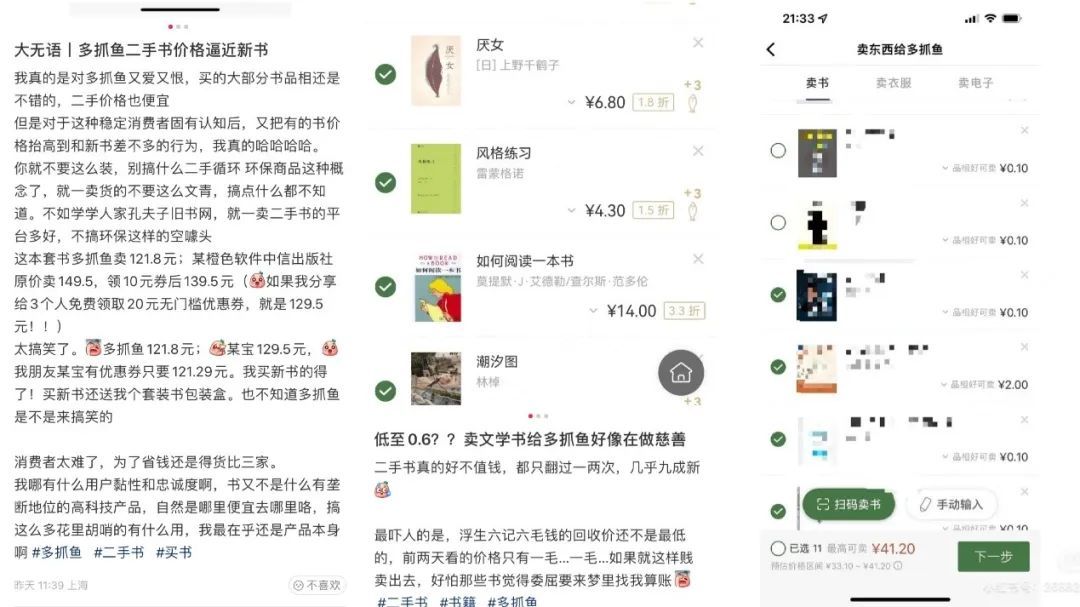Viewport: 1080px width, 607px height.
Task: Tap the info icon beside estimated price range
Action: click(x=897, y=566)
